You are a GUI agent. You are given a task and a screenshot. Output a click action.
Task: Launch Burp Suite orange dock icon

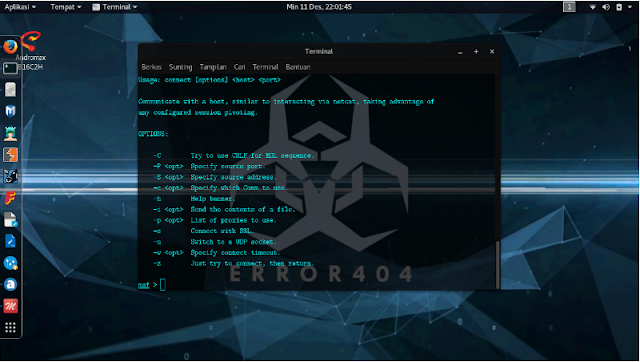click(10, 155)
